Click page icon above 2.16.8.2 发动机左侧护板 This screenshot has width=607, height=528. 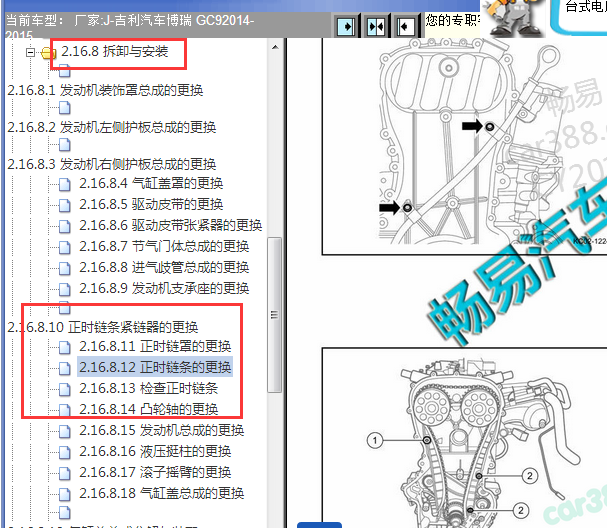(x=65, y=108)
